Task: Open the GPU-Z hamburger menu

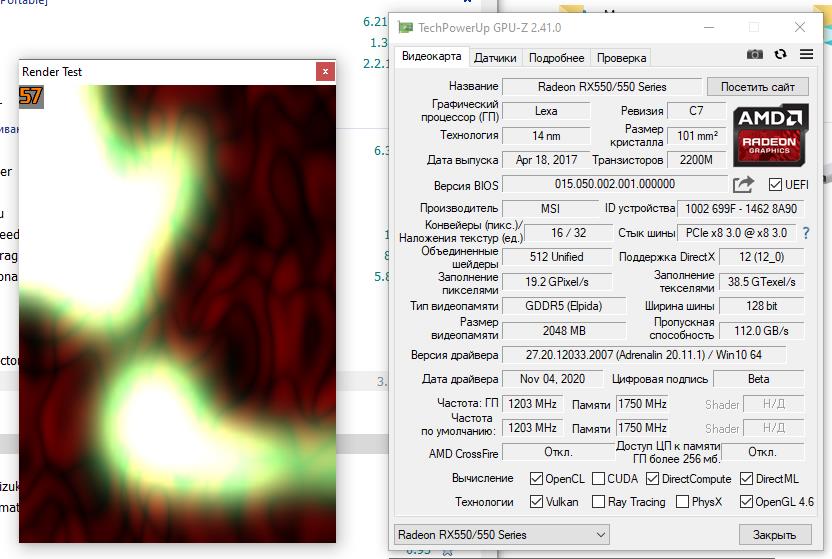Action: coord(807,54)
